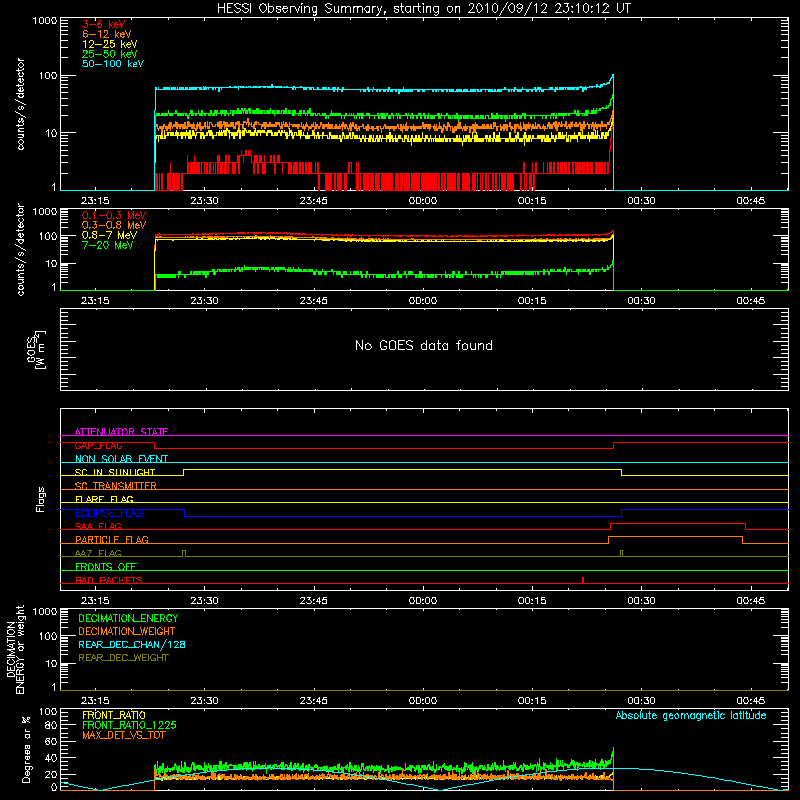Click the FRONT_RATIO_1225 legend entry

[130, 725]
